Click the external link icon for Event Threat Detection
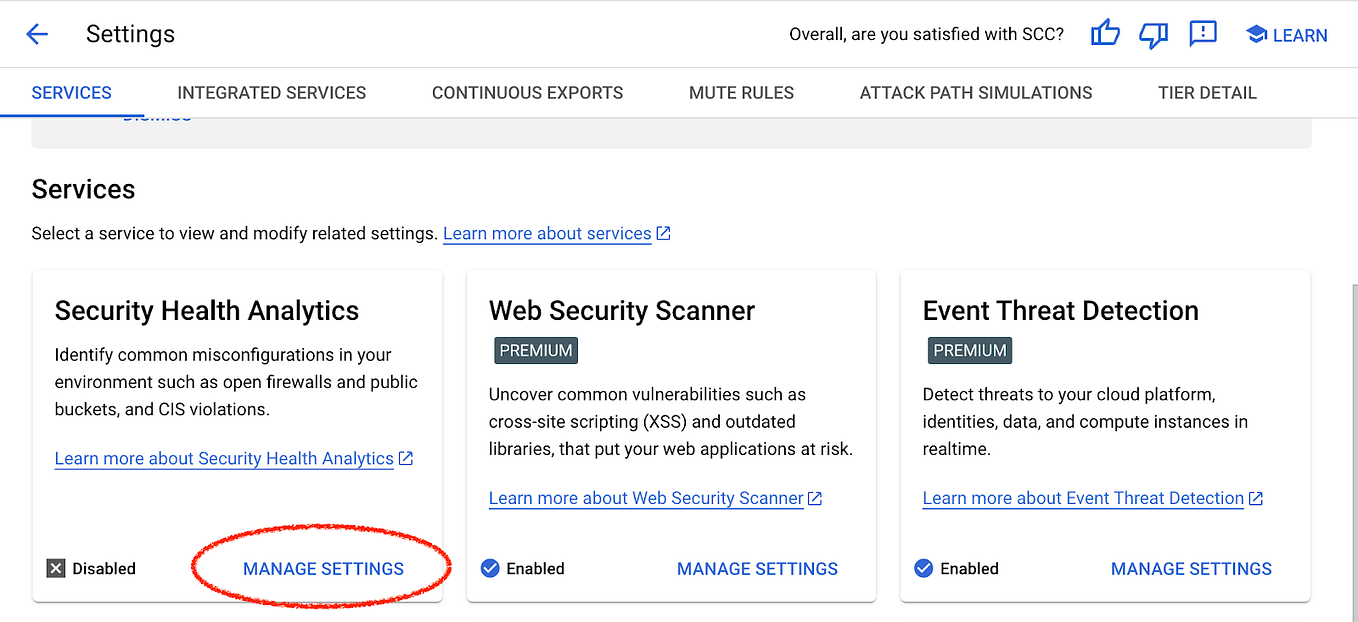The height and width of the screenshot is (622, 1358). tap(1257, 497)
